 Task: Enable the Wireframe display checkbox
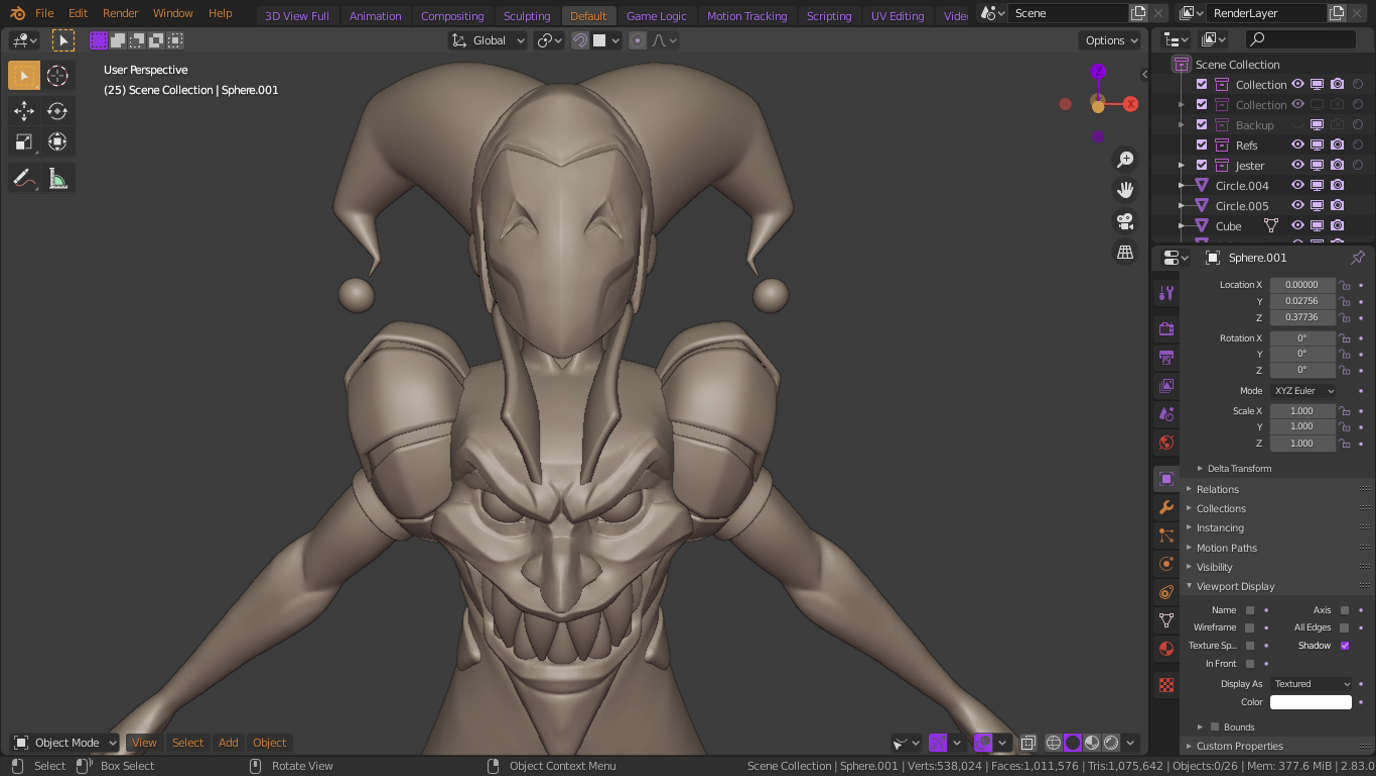1250,628
